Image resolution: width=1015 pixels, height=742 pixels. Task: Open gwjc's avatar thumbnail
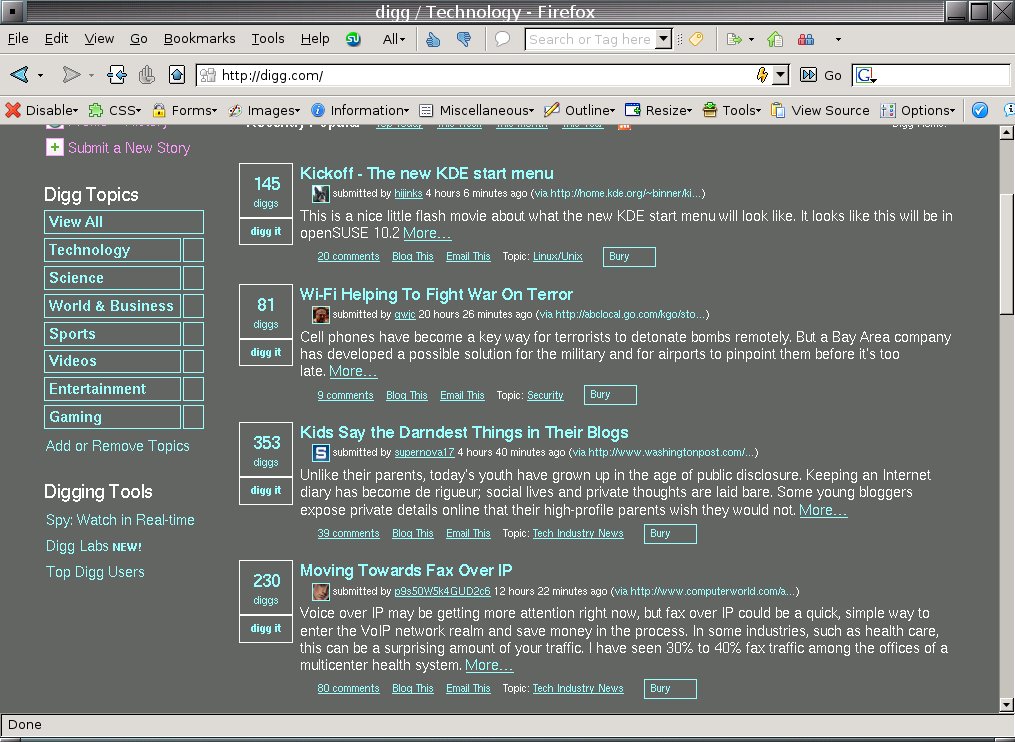[320, 315]
